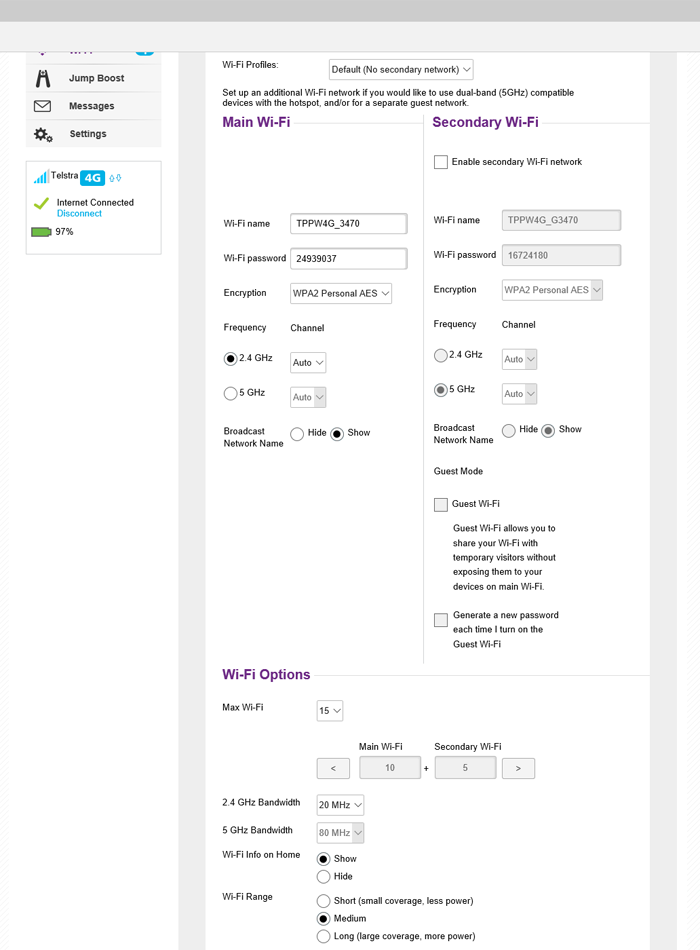Open Settings from the sidebar menu

[x=88, y=134]
